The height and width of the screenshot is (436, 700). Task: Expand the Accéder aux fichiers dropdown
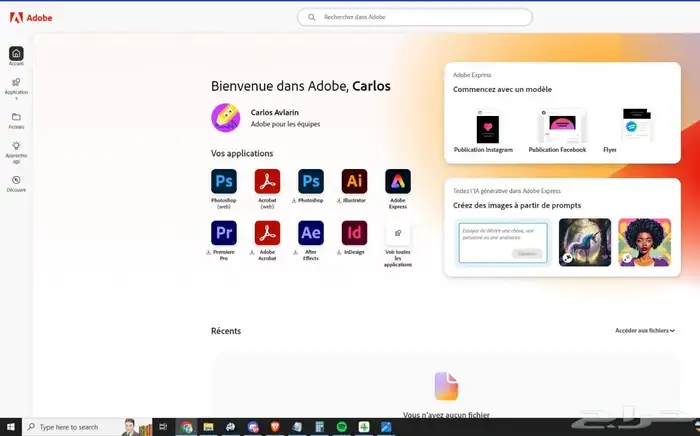645,331
